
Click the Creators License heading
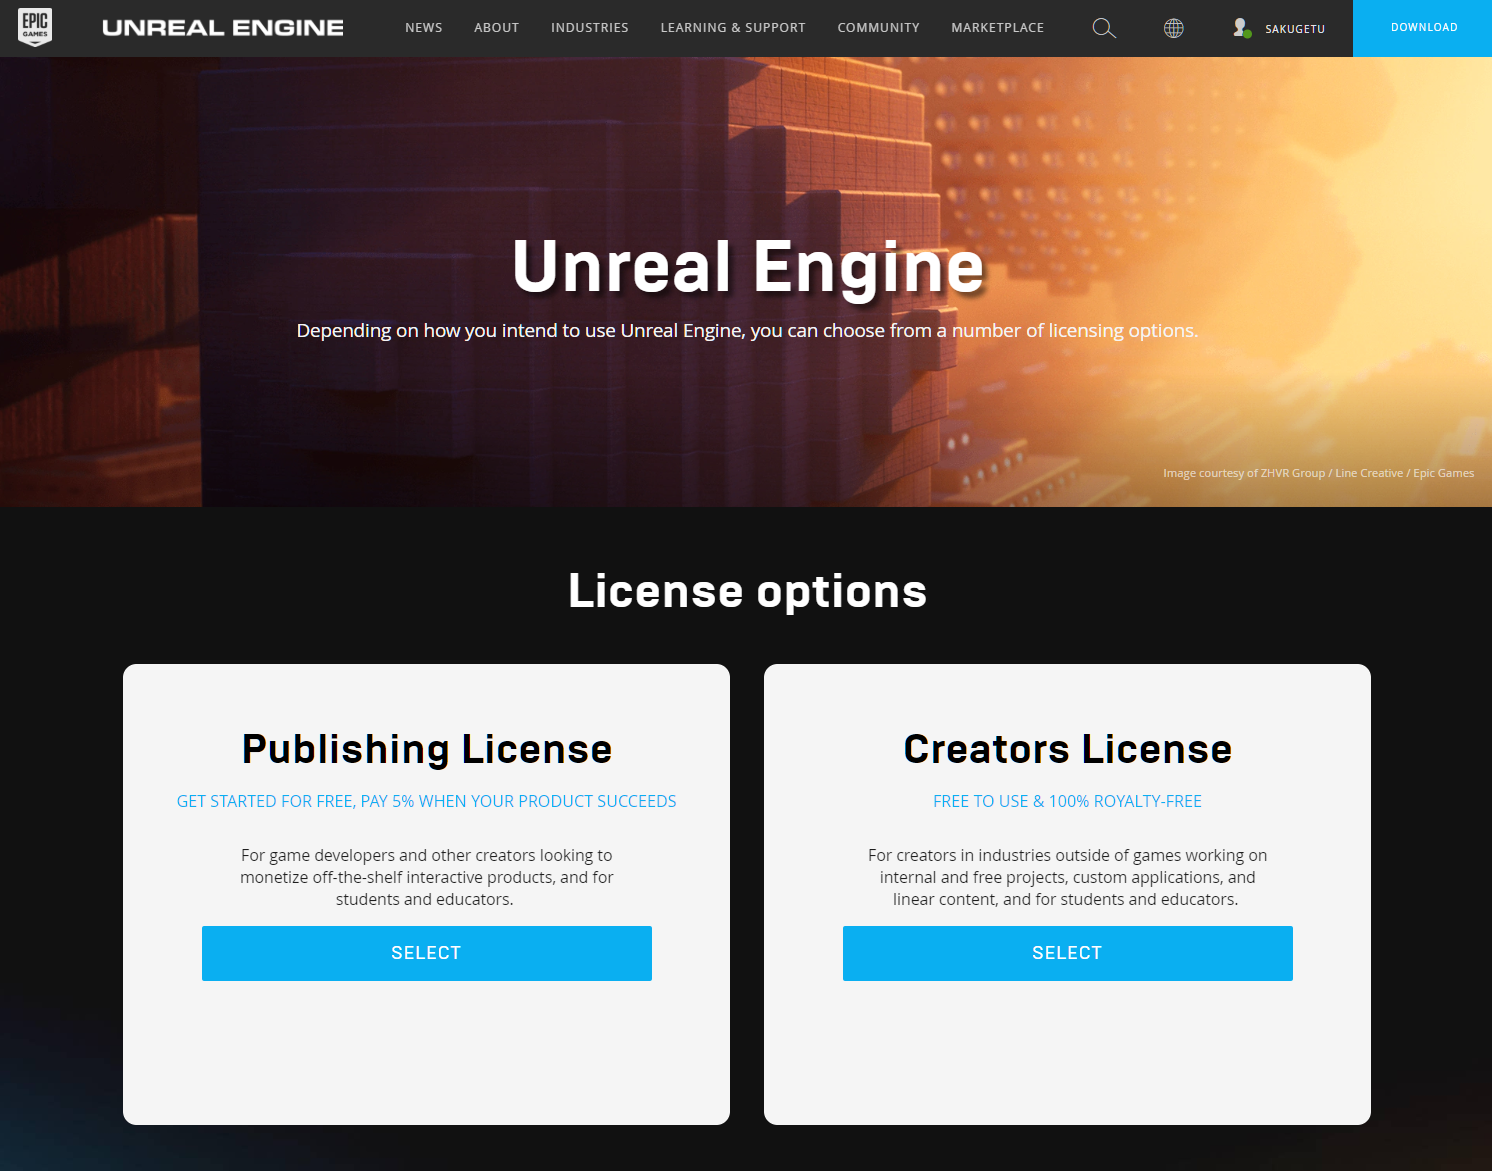click(1068, 749)
